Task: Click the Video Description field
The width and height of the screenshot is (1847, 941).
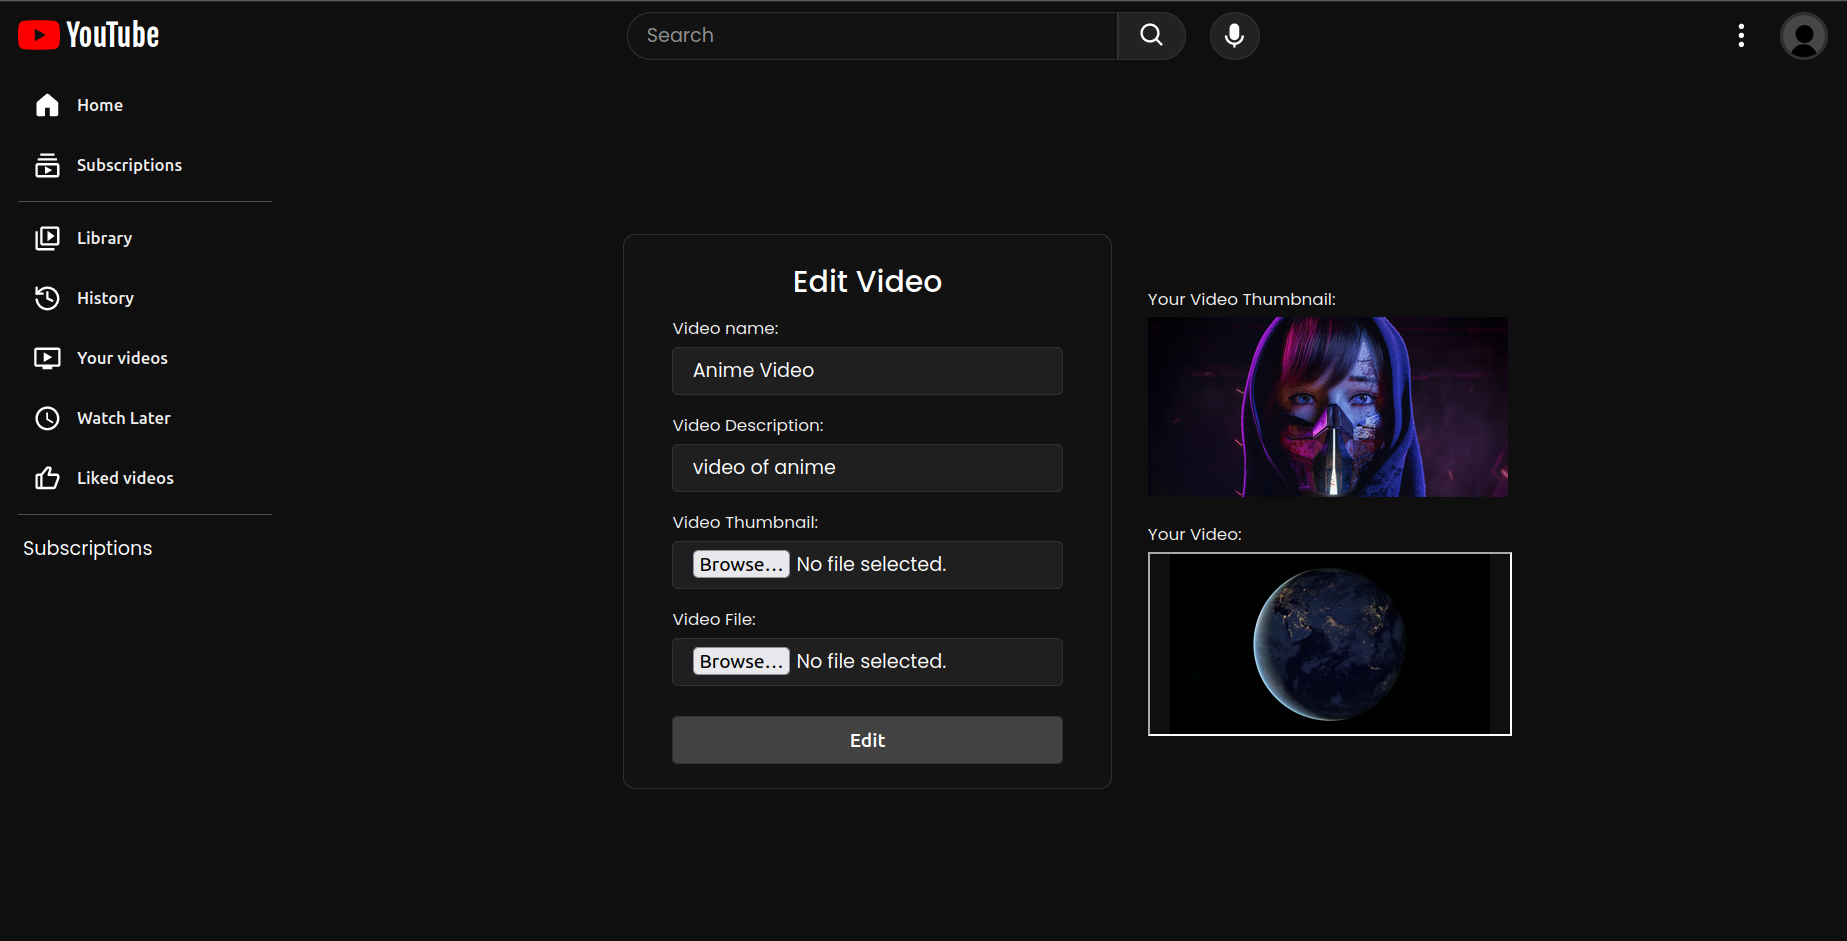Action: click(866, 467)
